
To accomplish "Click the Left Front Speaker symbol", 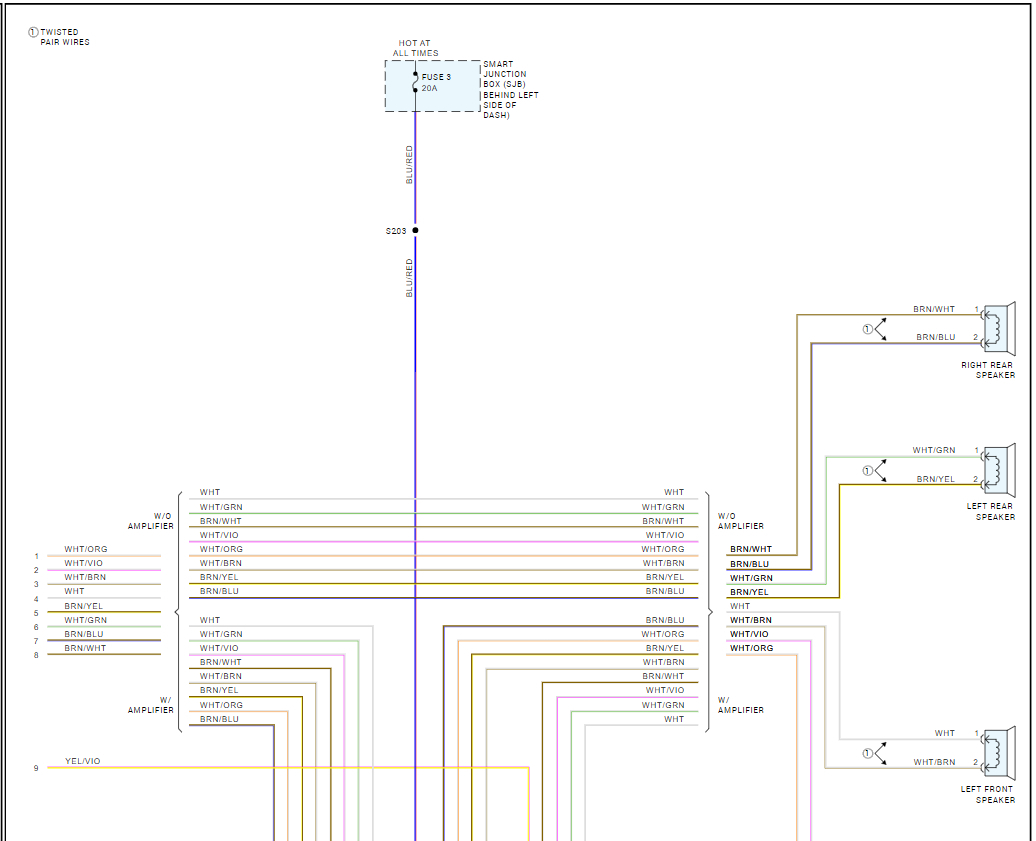I will pyautogui.click(x=997, y=752).
